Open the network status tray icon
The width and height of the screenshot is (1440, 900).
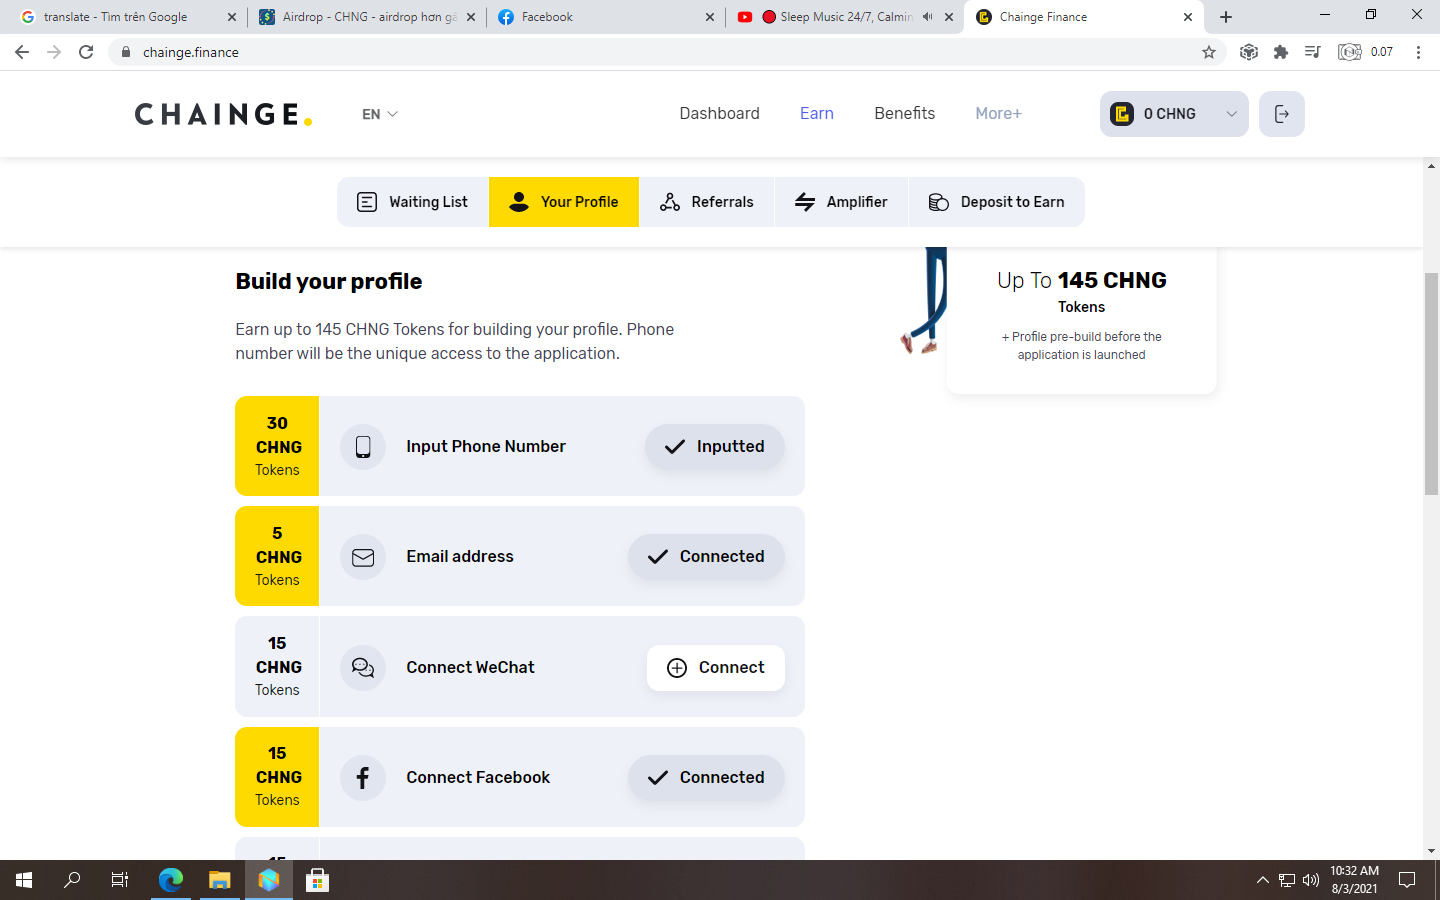point(1287,880)
